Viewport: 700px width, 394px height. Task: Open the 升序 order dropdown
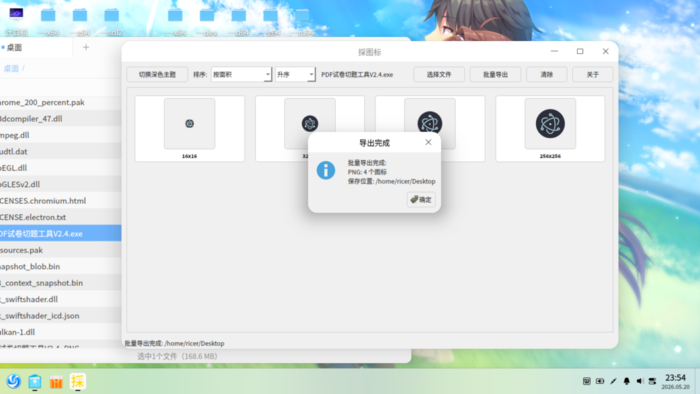pyautogui.click(x=295, y=75)
